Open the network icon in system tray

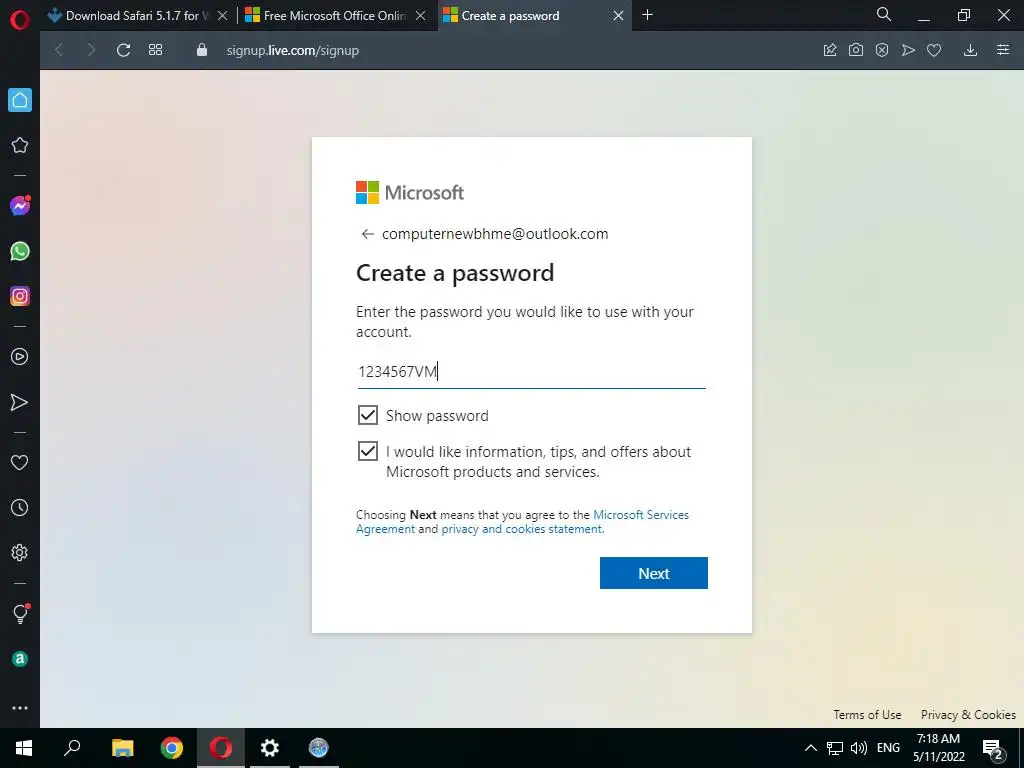pyautogui.click(x=835, y=748)
